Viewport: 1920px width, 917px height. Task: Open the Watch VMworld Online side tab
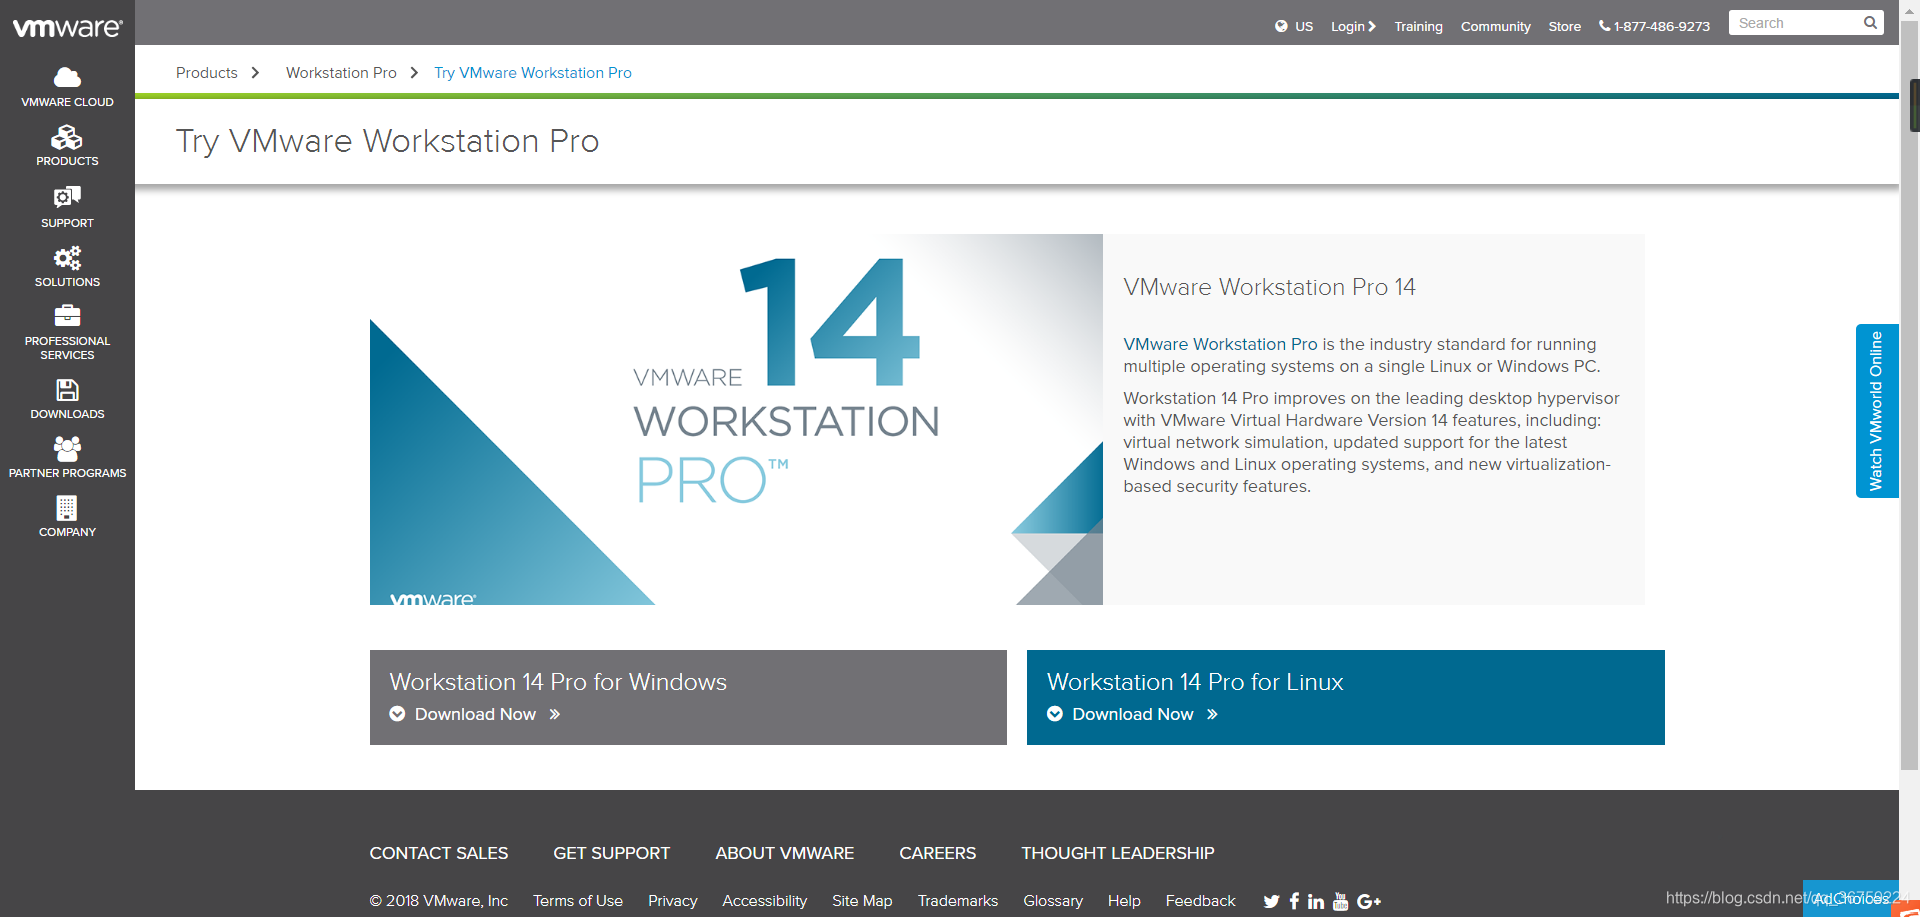(x=1877, y=411)
